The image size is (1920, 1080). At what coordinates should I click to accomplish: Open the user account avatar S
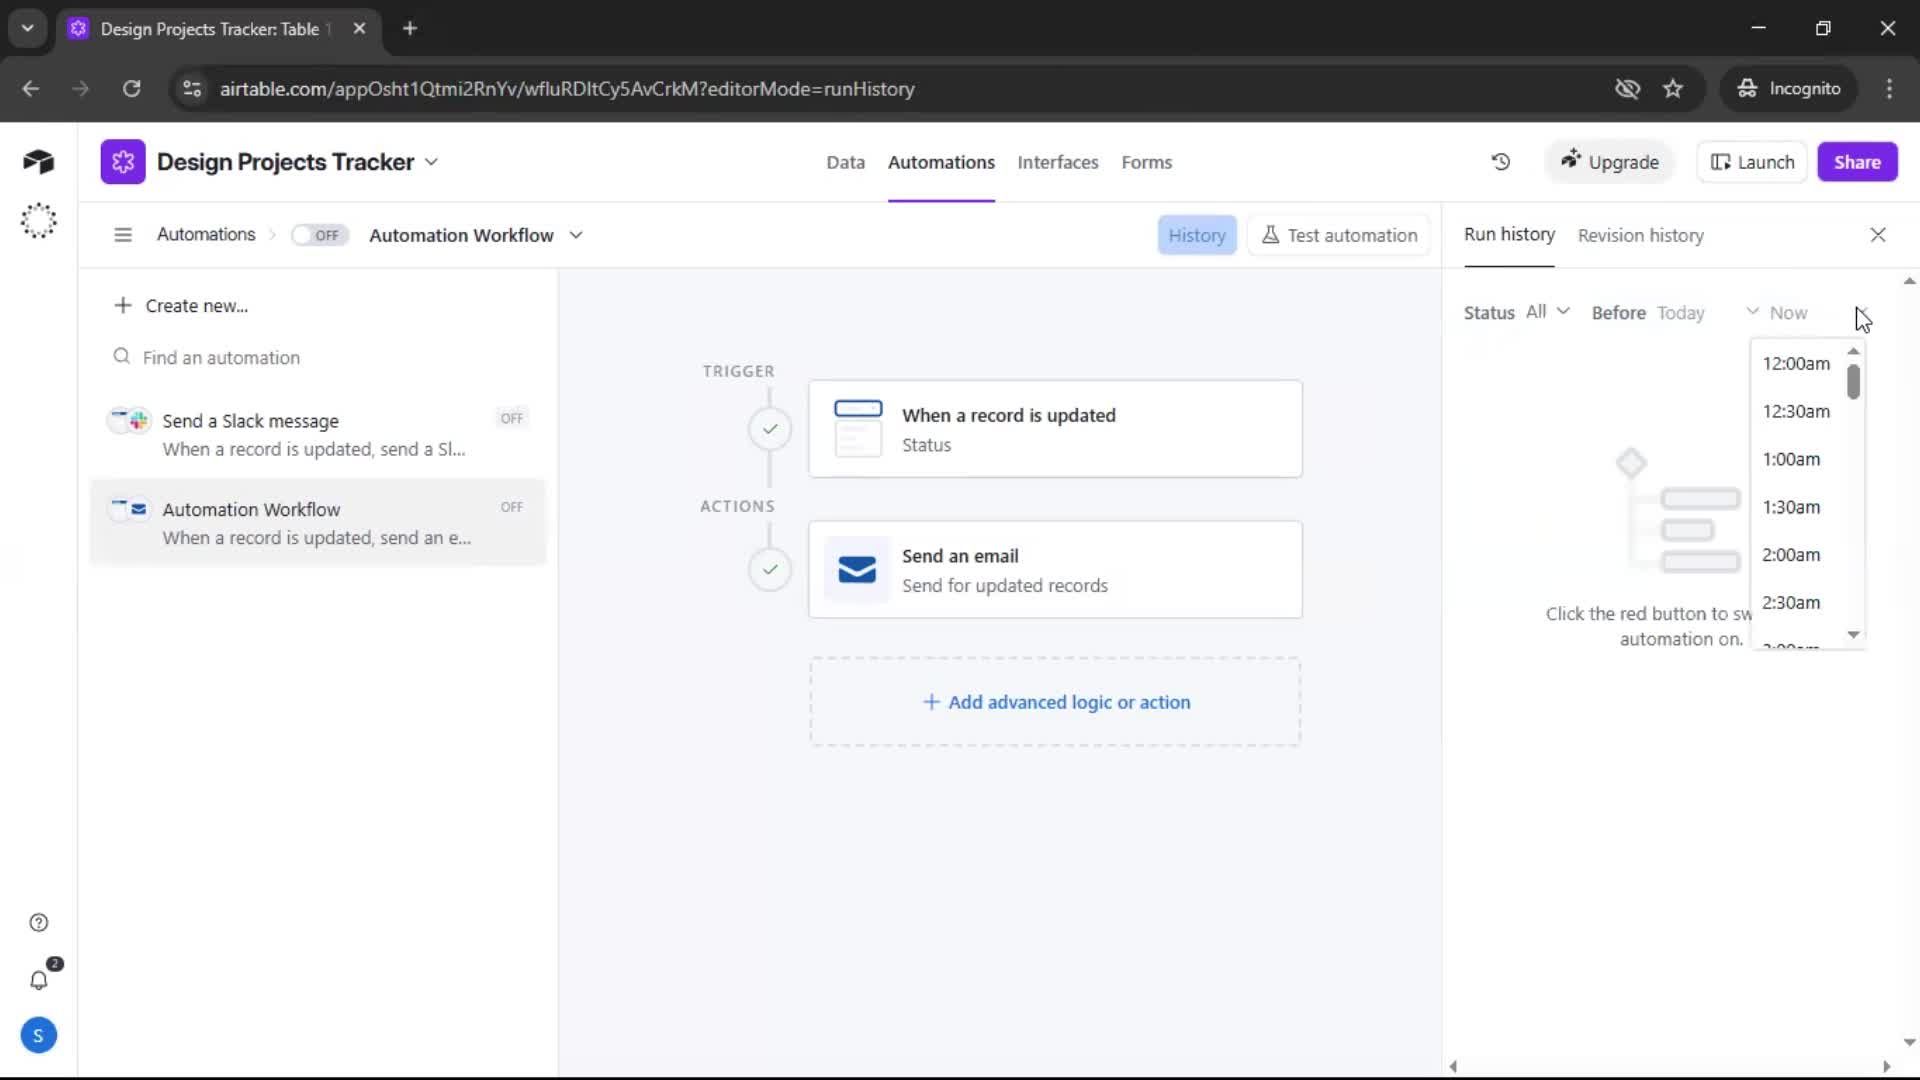coord(38,1035)
